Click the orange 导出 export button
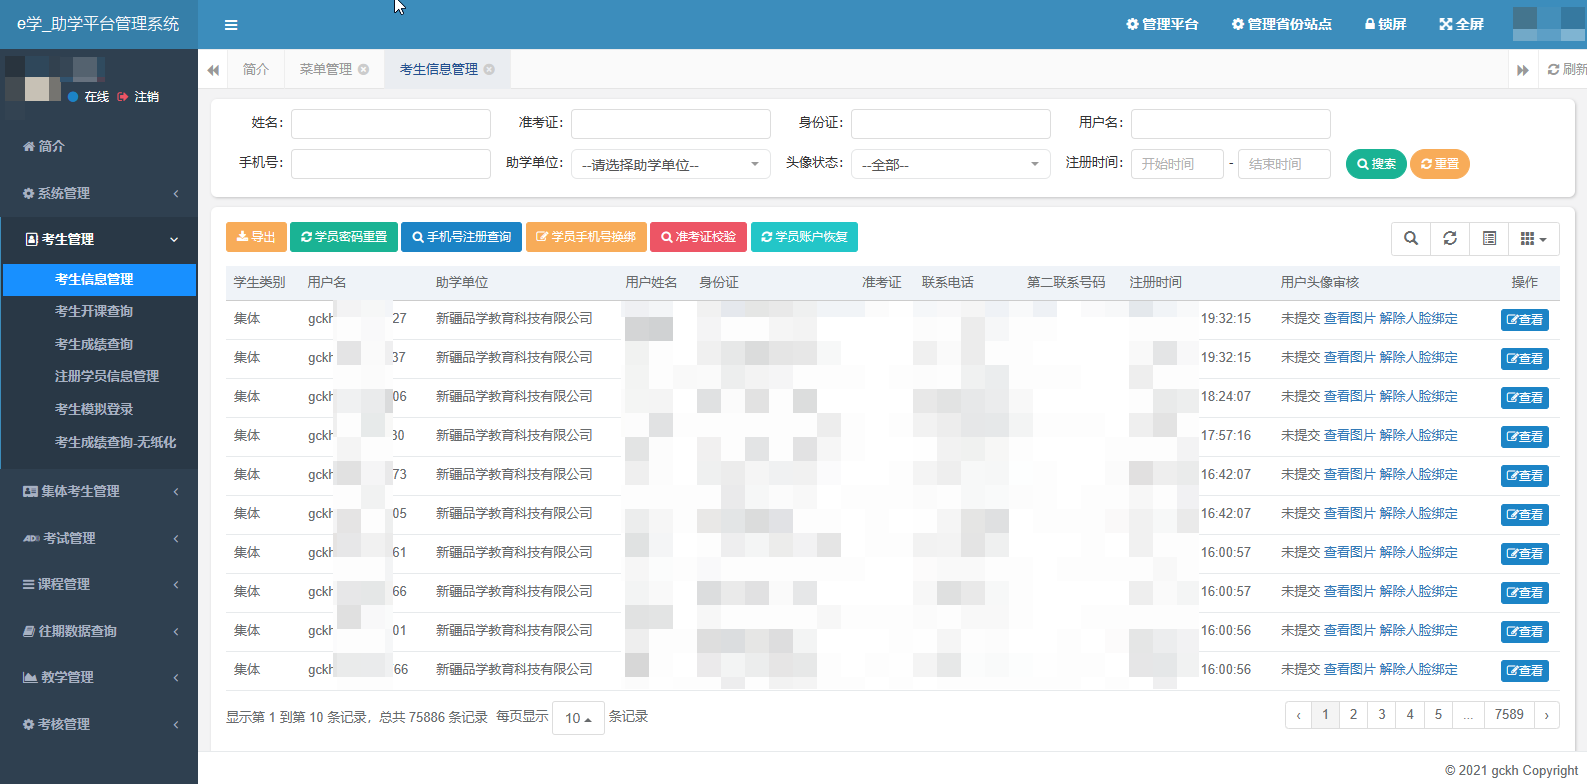 pyautogui.click(x=256, y=237)
